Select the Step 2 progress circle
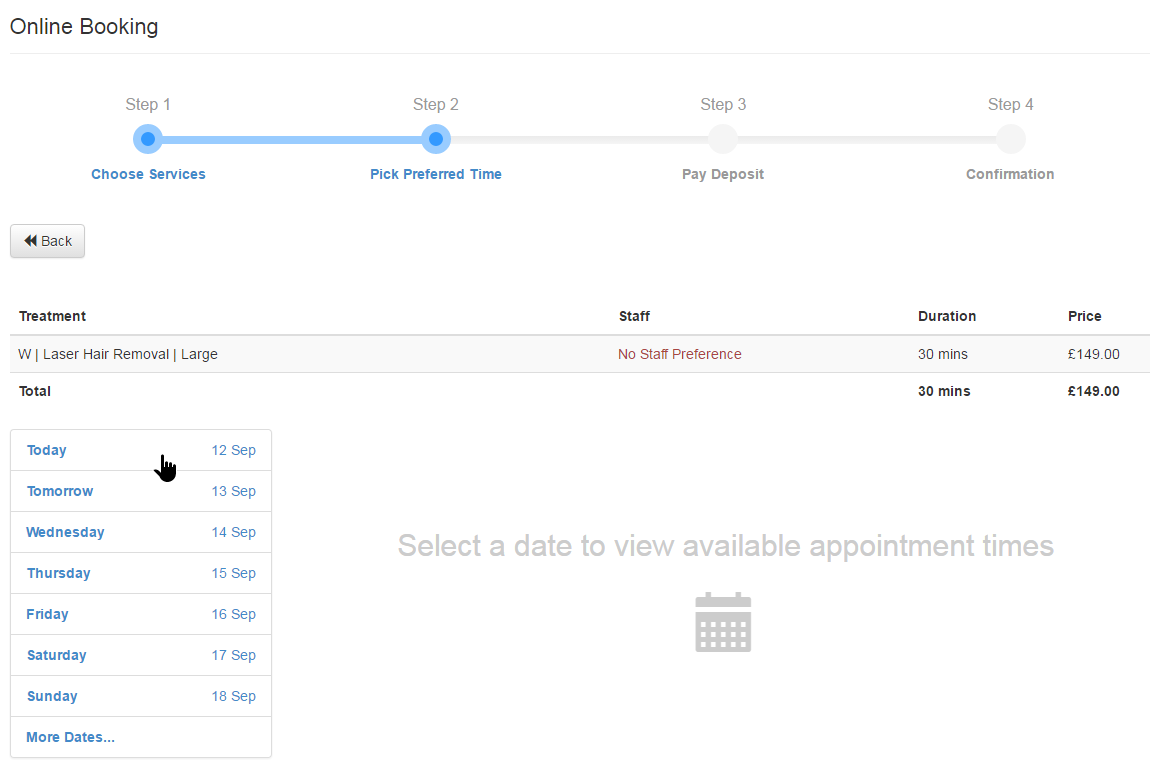 coord(435,139)
